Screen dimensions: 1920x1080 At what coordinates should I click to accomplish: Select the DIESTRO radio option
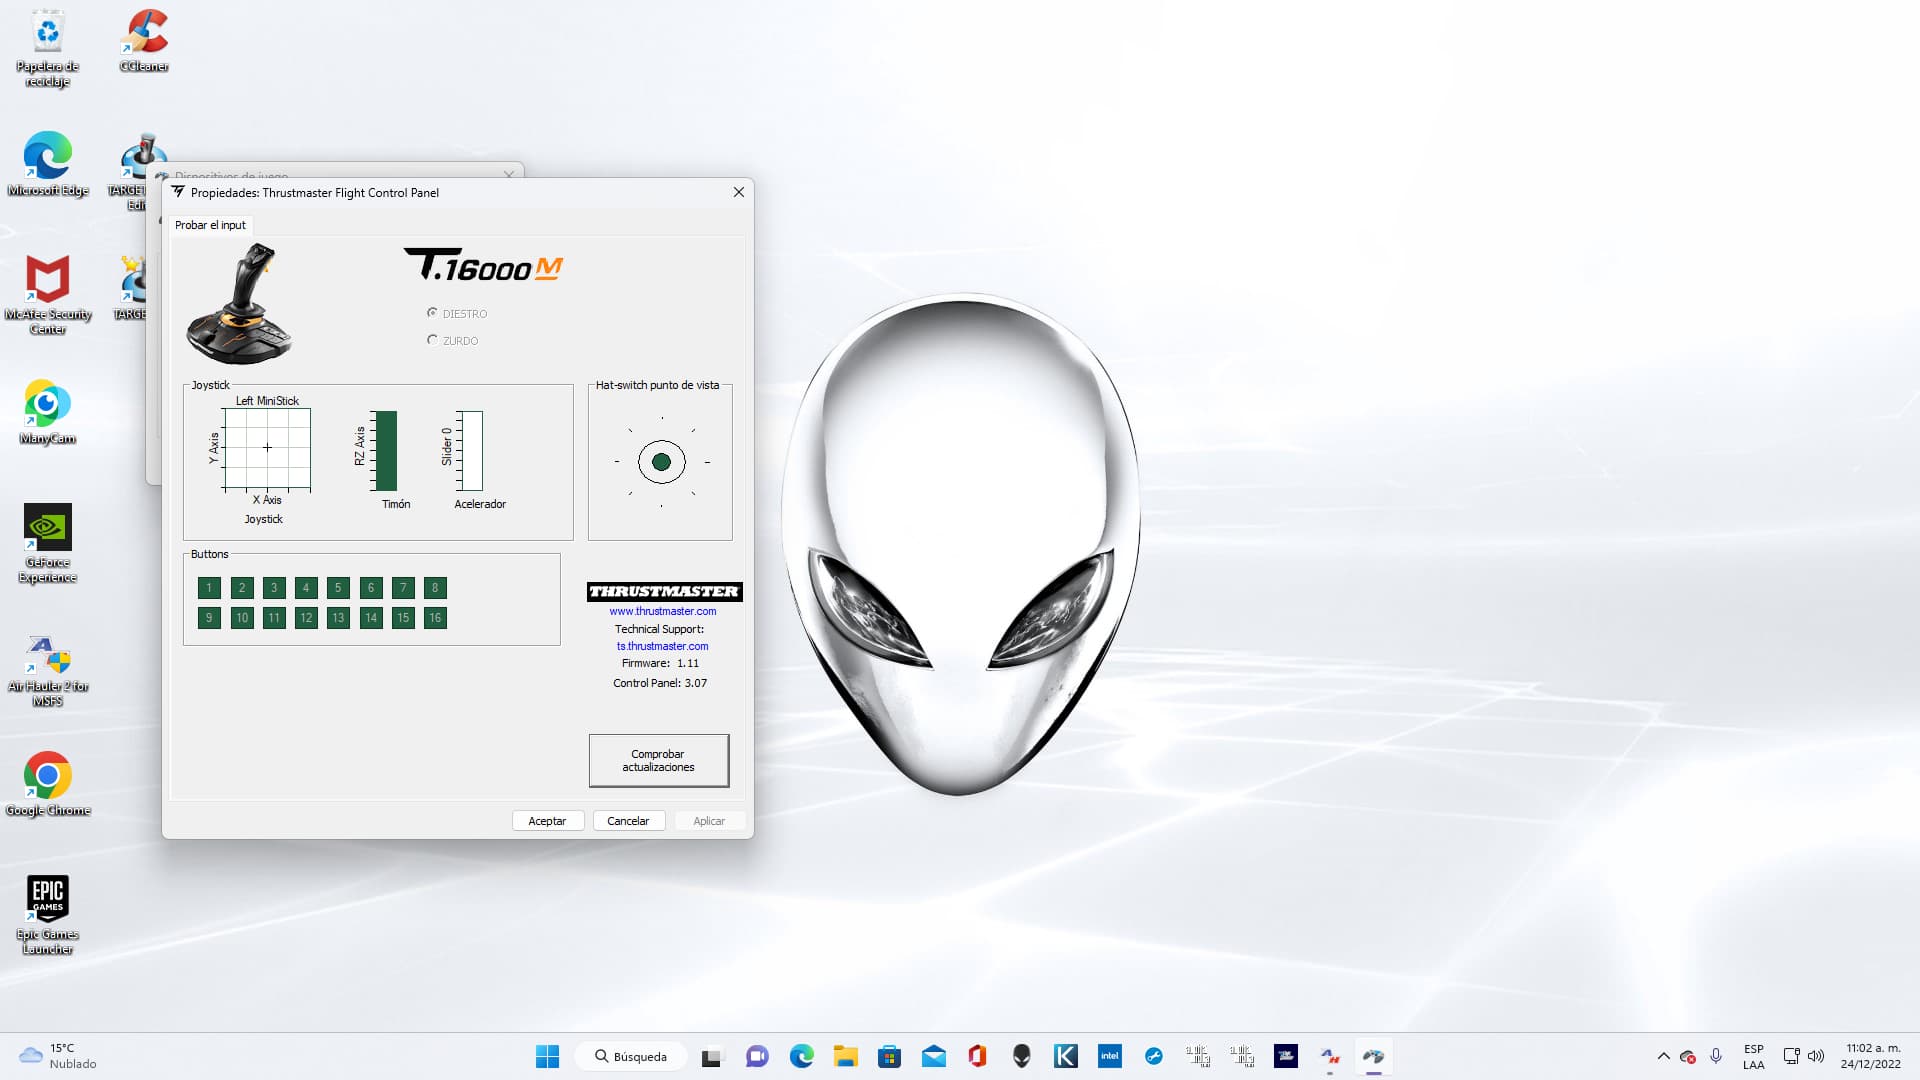click(x=433, y=313)
